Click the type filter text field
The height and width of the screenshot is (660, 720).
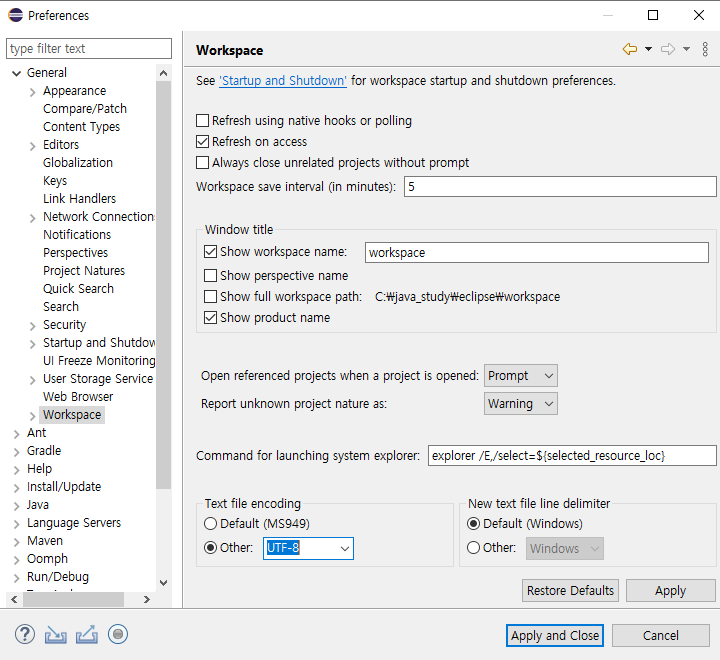click(89, 49)
